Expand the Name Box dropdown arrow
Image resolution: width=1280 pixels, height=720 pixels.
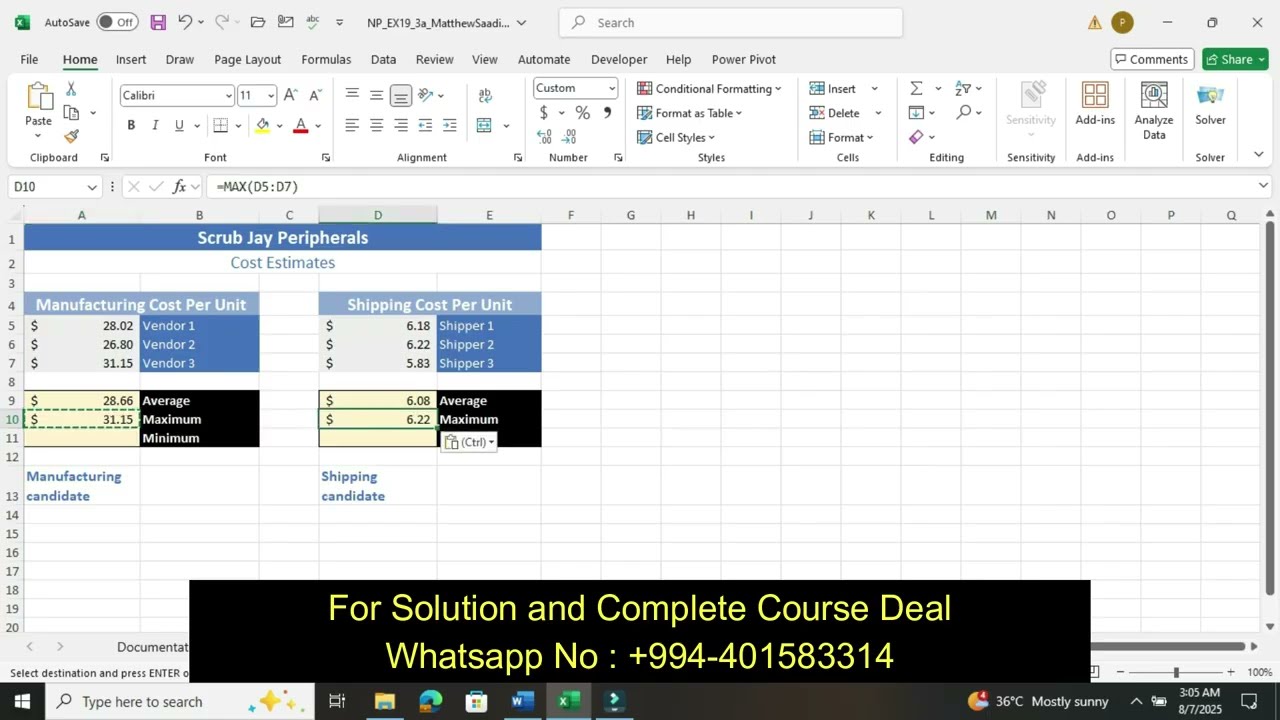[92, 187]
